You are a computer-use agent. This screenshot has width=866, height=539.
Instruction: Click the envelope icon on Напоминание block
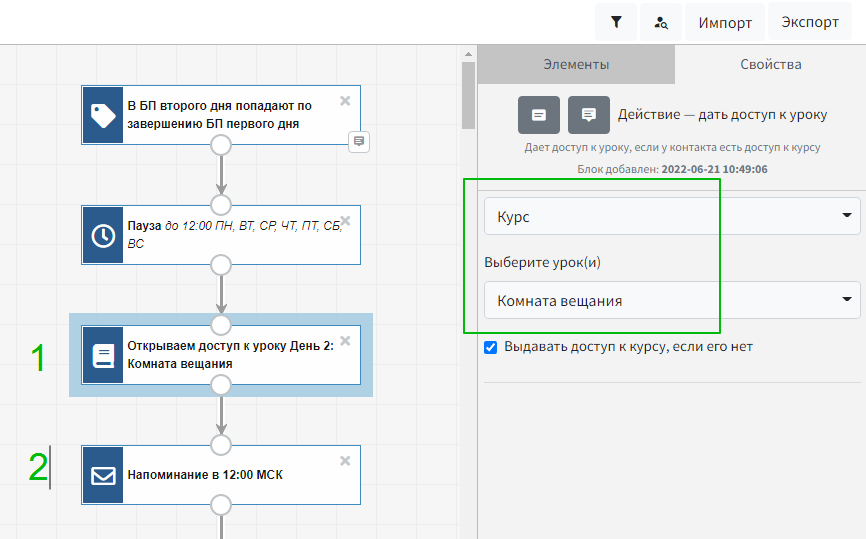pyautogui.click(x=103, y=475)
